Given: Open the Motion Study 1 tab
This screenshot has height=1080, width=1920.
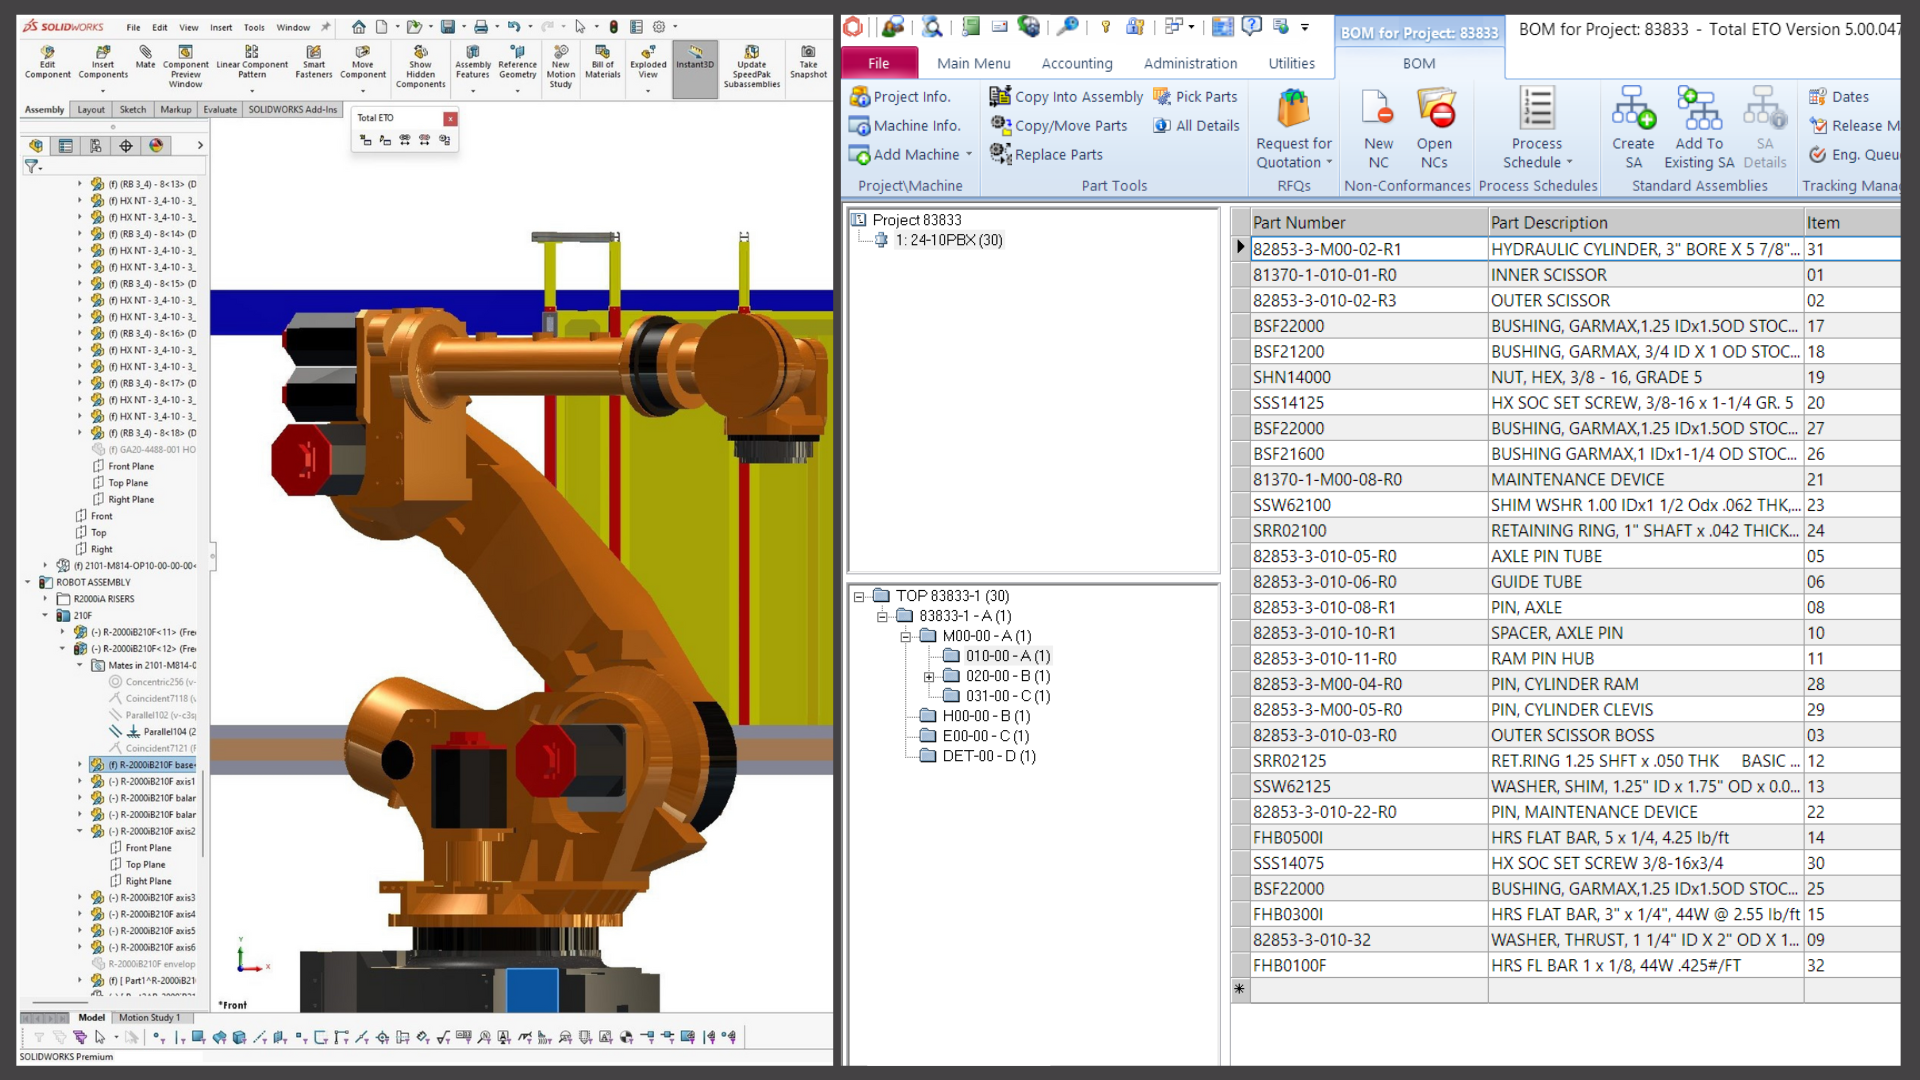Looking at the screenshot, I should pos(149,1017).
